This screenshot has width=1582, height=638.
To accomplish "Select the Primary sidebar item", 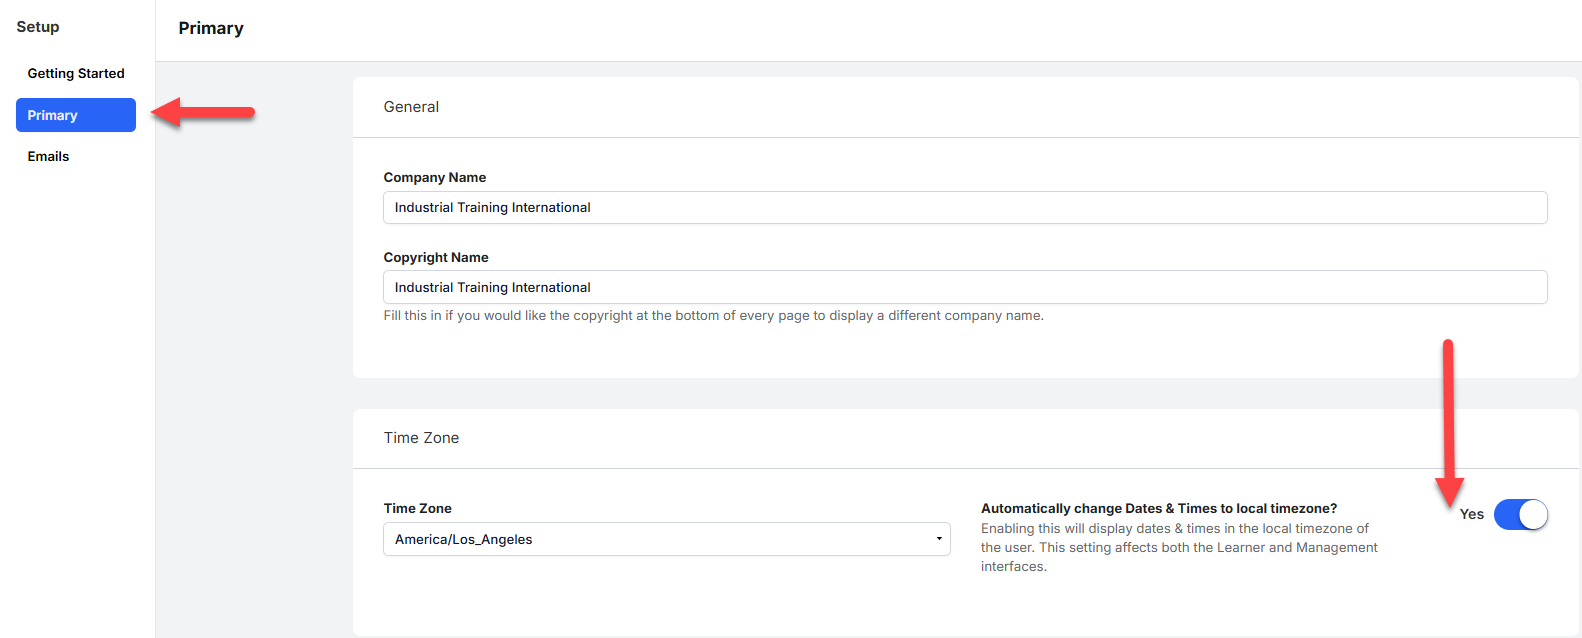I will coord(76,115).
